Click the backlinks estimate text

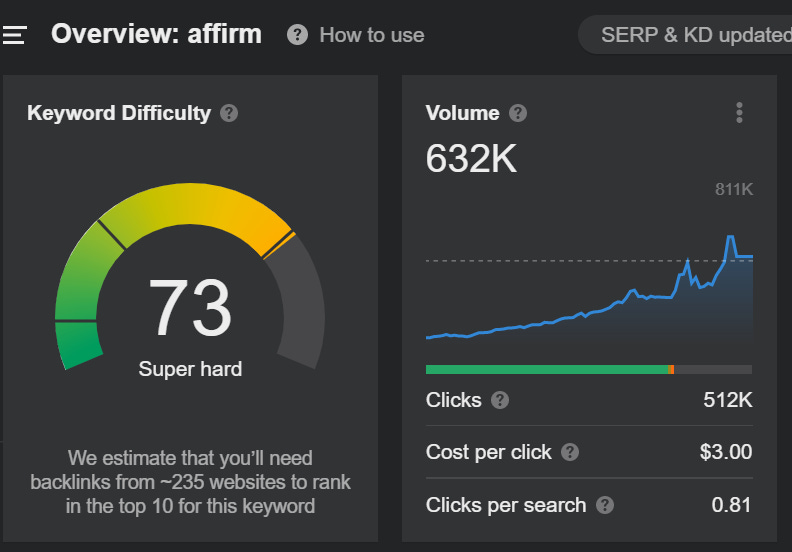(x=190, y=482)
